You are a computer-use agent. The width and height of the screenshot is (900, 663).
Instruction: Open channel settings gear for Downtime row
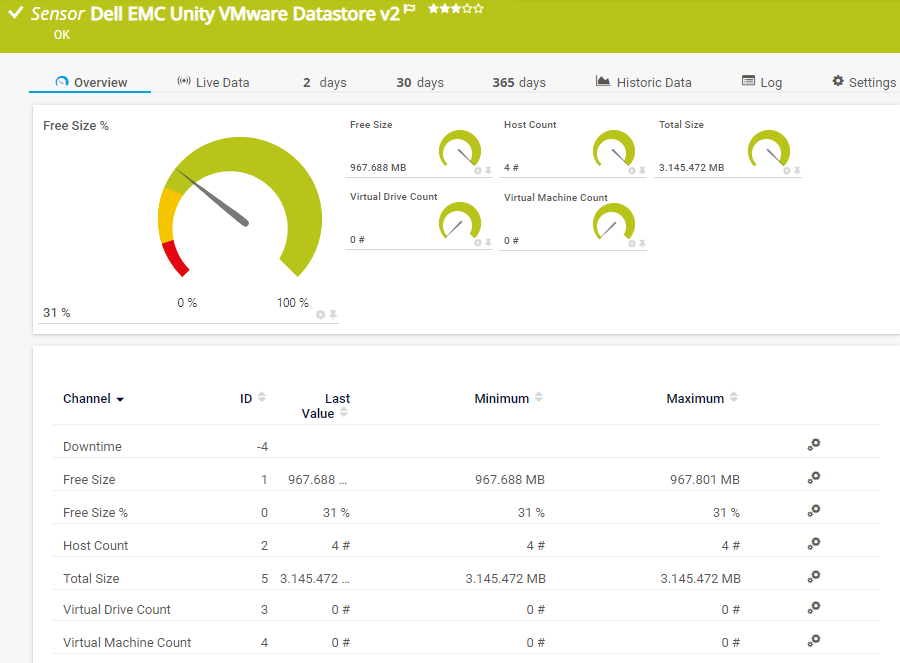814,444
